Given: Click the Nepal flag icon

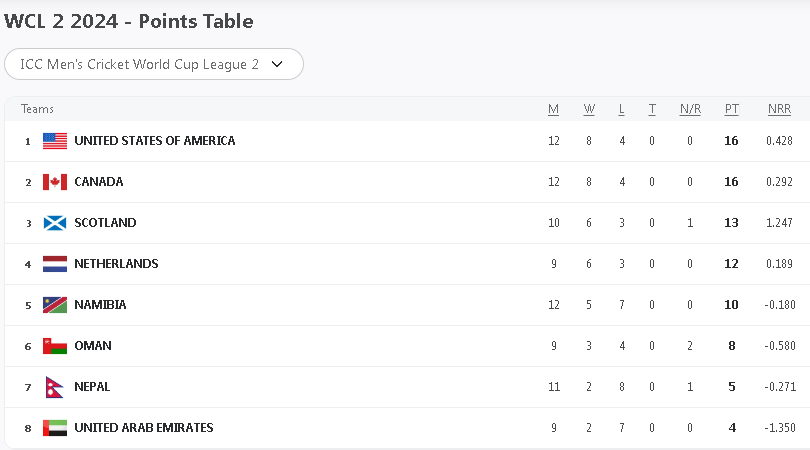Looking at the screenshot, I should click(x=54, y=387).
